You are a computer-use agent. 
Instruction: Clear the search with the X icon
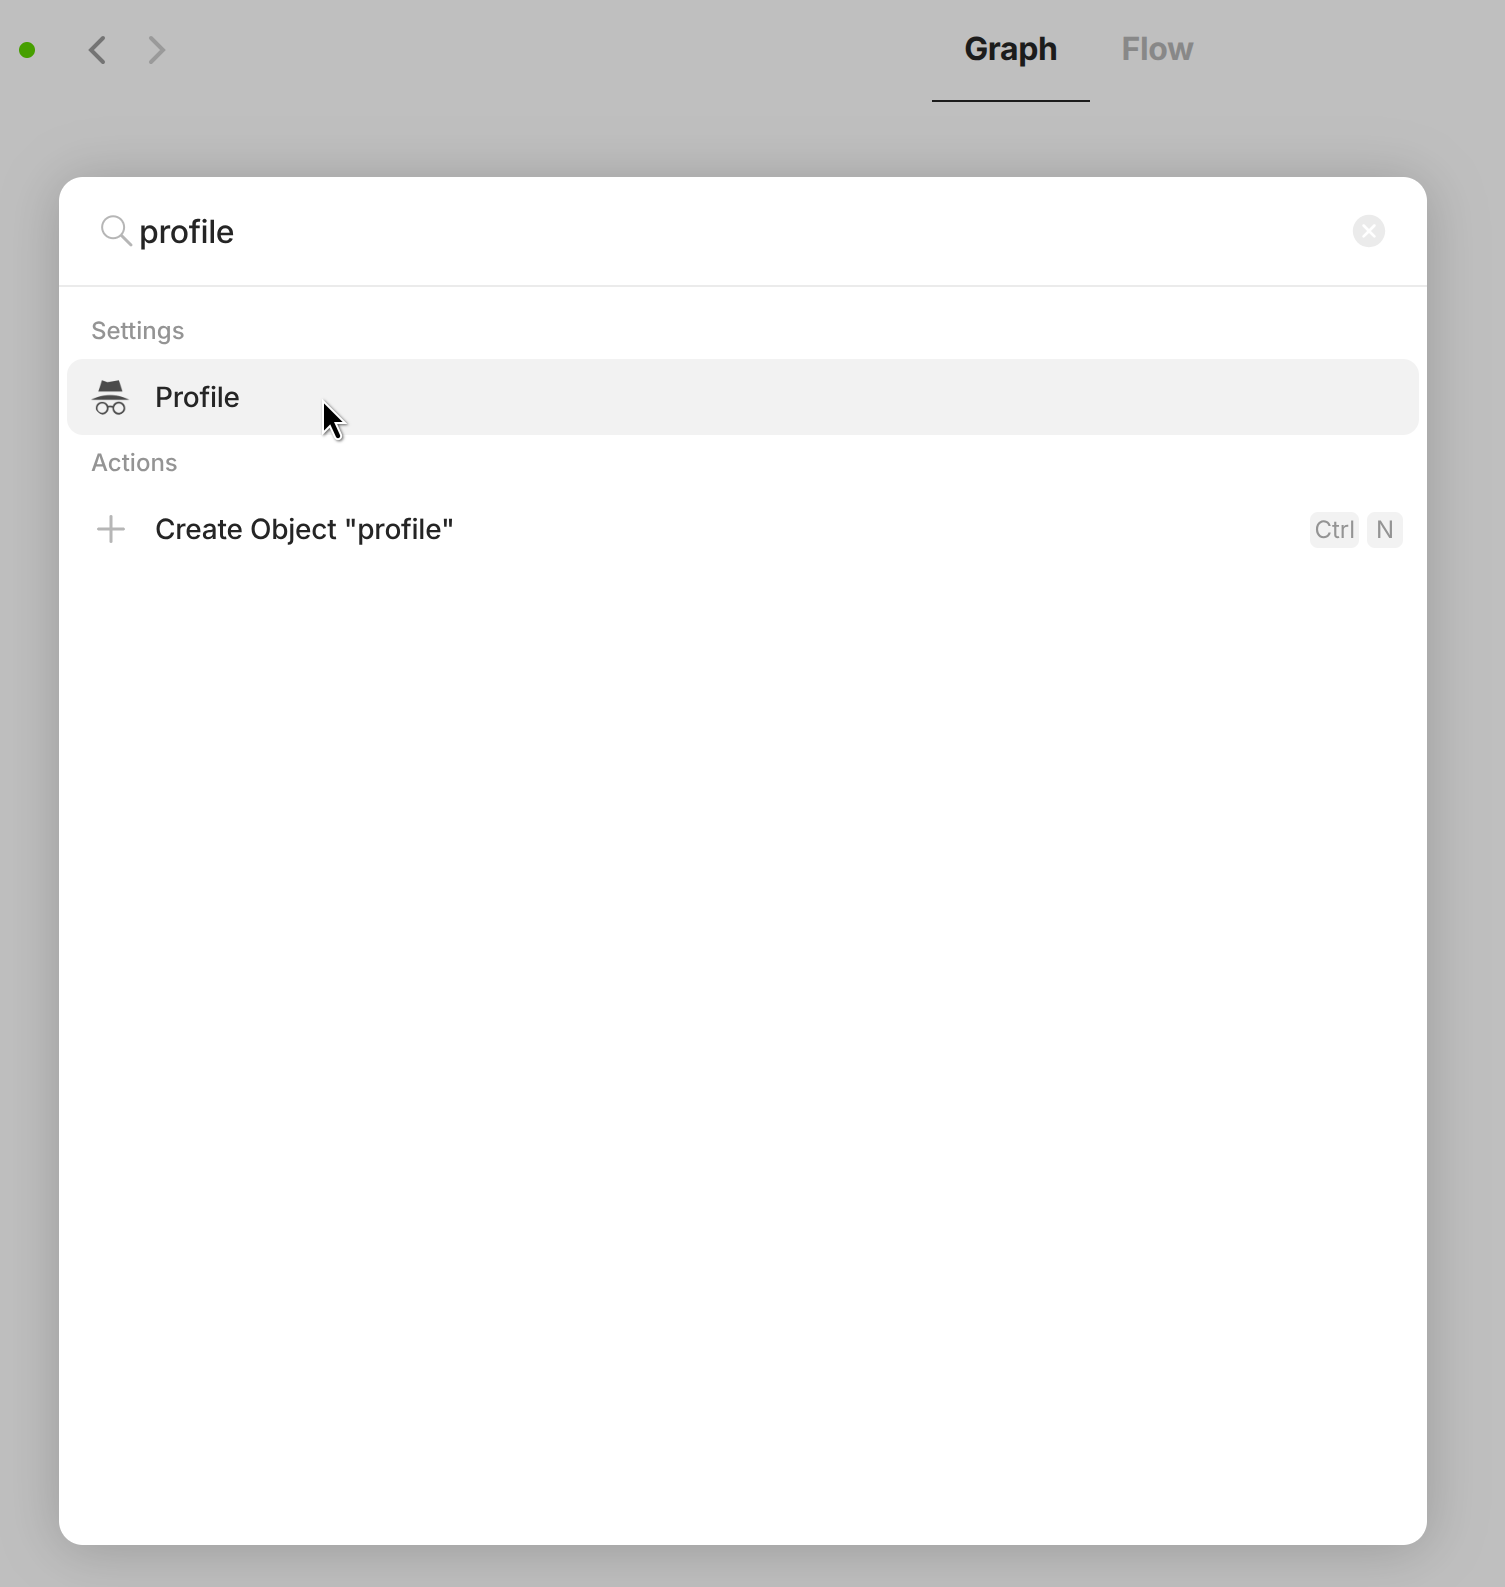tap(1368, 231)
